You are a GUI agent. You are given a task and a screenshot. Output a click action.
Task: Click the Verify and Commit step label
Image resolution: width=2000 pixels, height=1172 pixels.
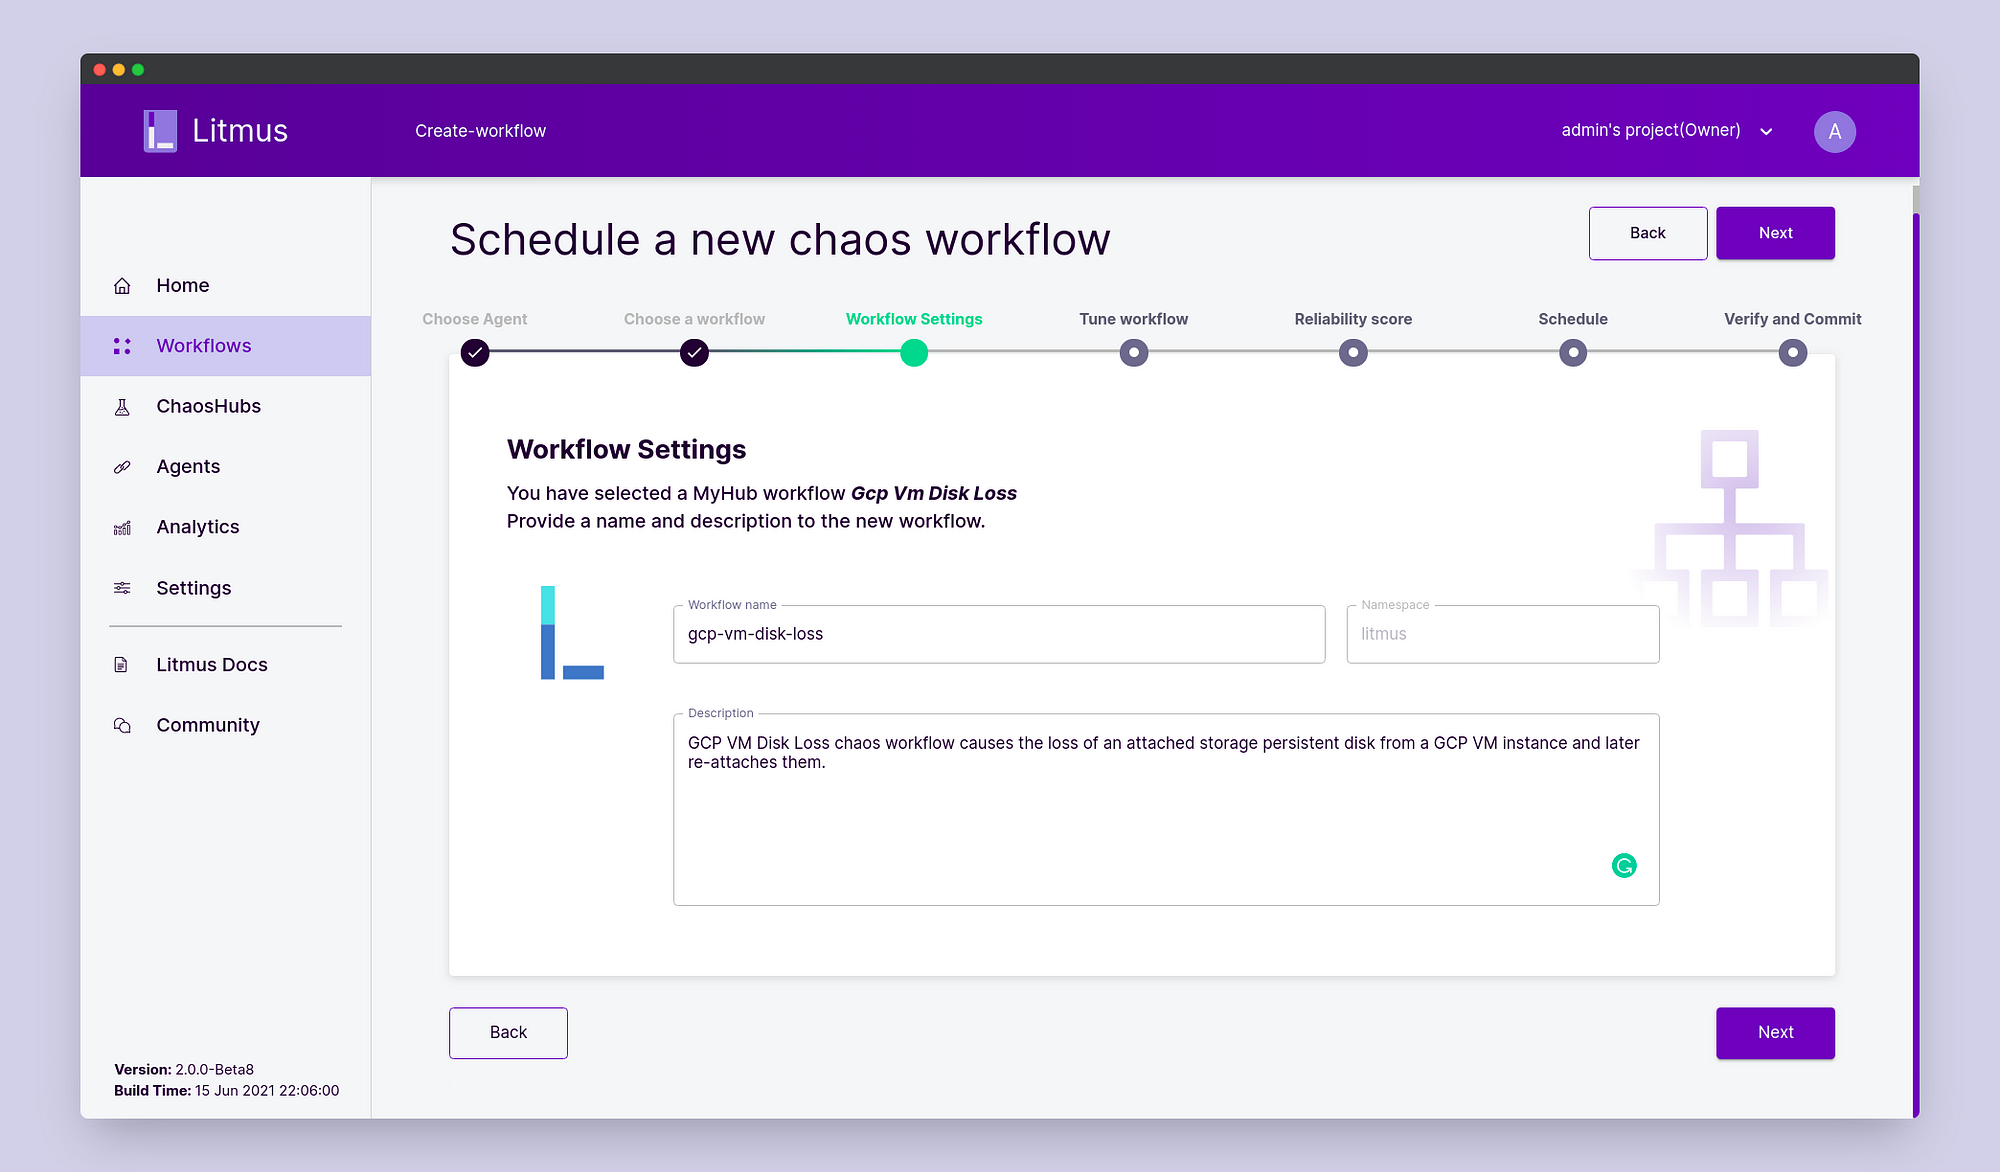coord(1793,319)
